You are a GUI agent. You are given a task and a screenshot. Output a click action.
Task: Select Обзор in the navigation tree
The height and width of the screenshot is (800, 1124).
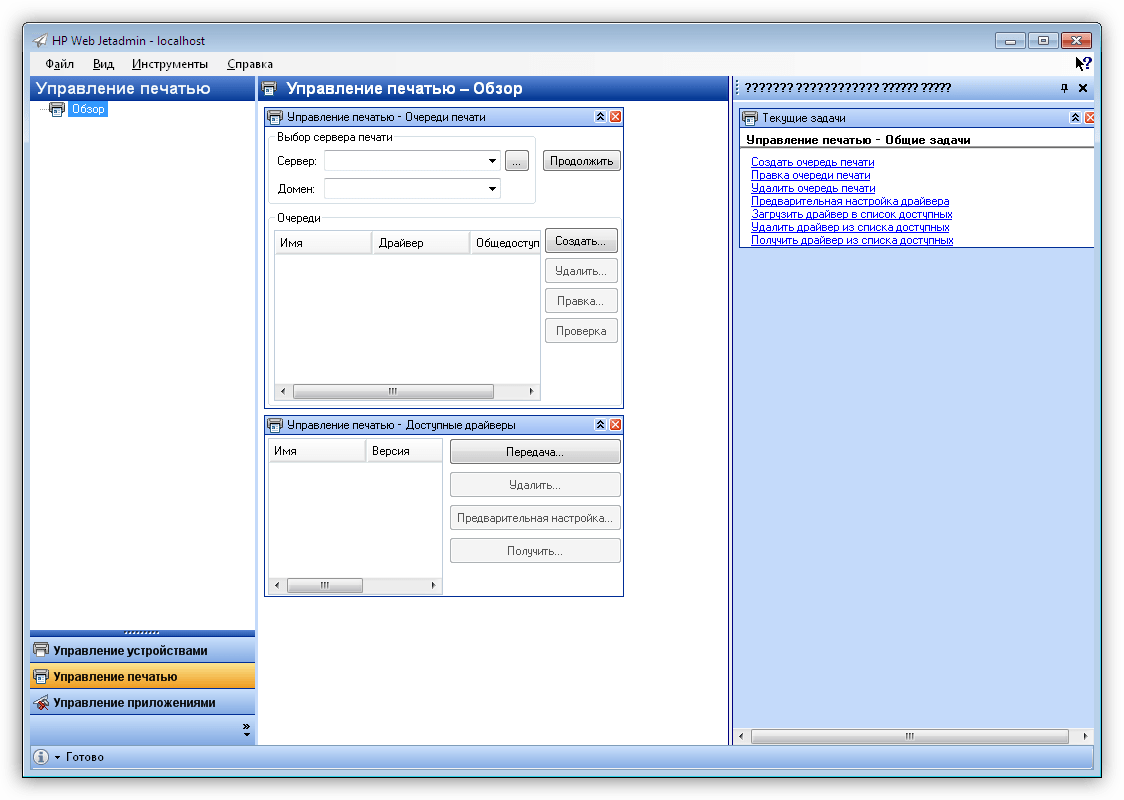[88, 109]
